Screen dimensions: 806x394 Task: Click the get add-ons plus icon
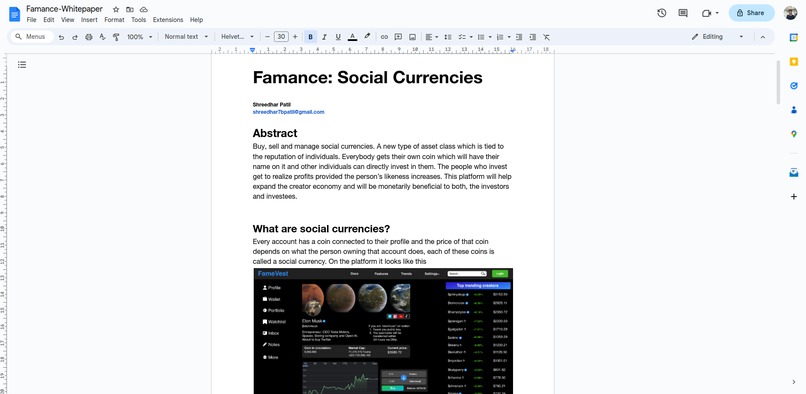coord(794,196)
